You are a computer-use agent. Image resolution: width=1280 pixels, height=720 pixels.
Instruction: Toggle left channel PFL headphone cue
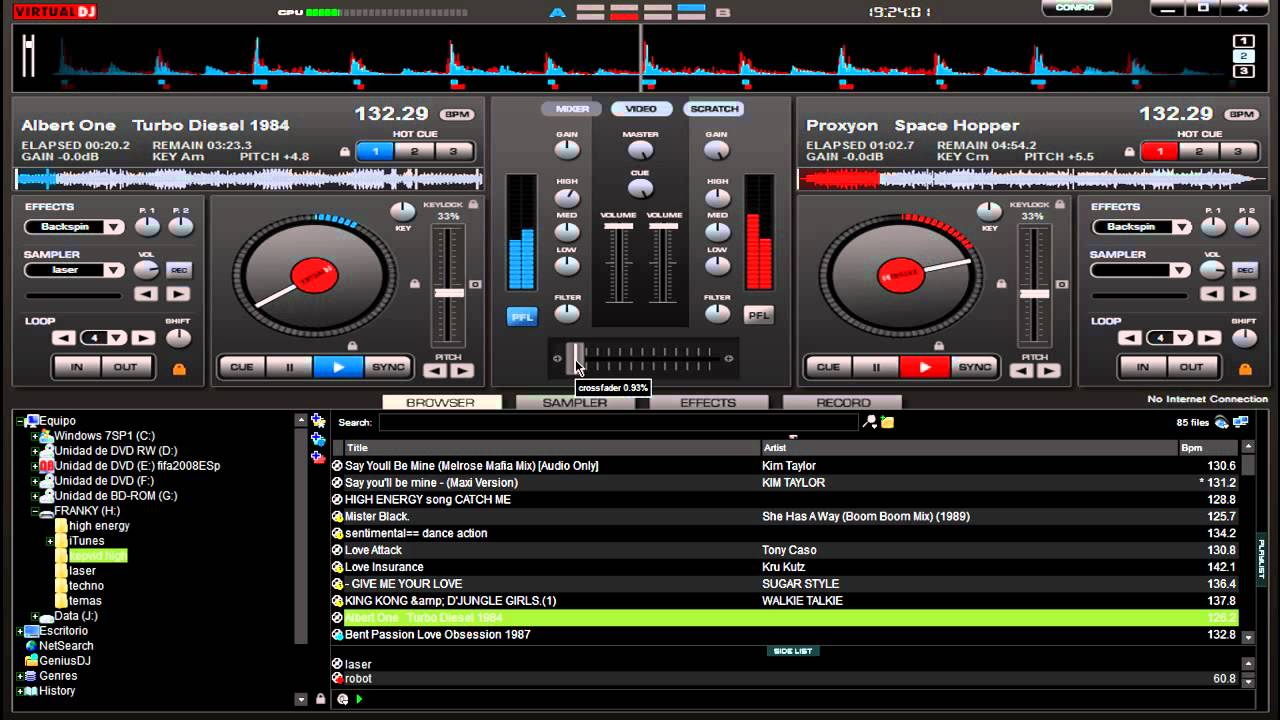[522, 316]
